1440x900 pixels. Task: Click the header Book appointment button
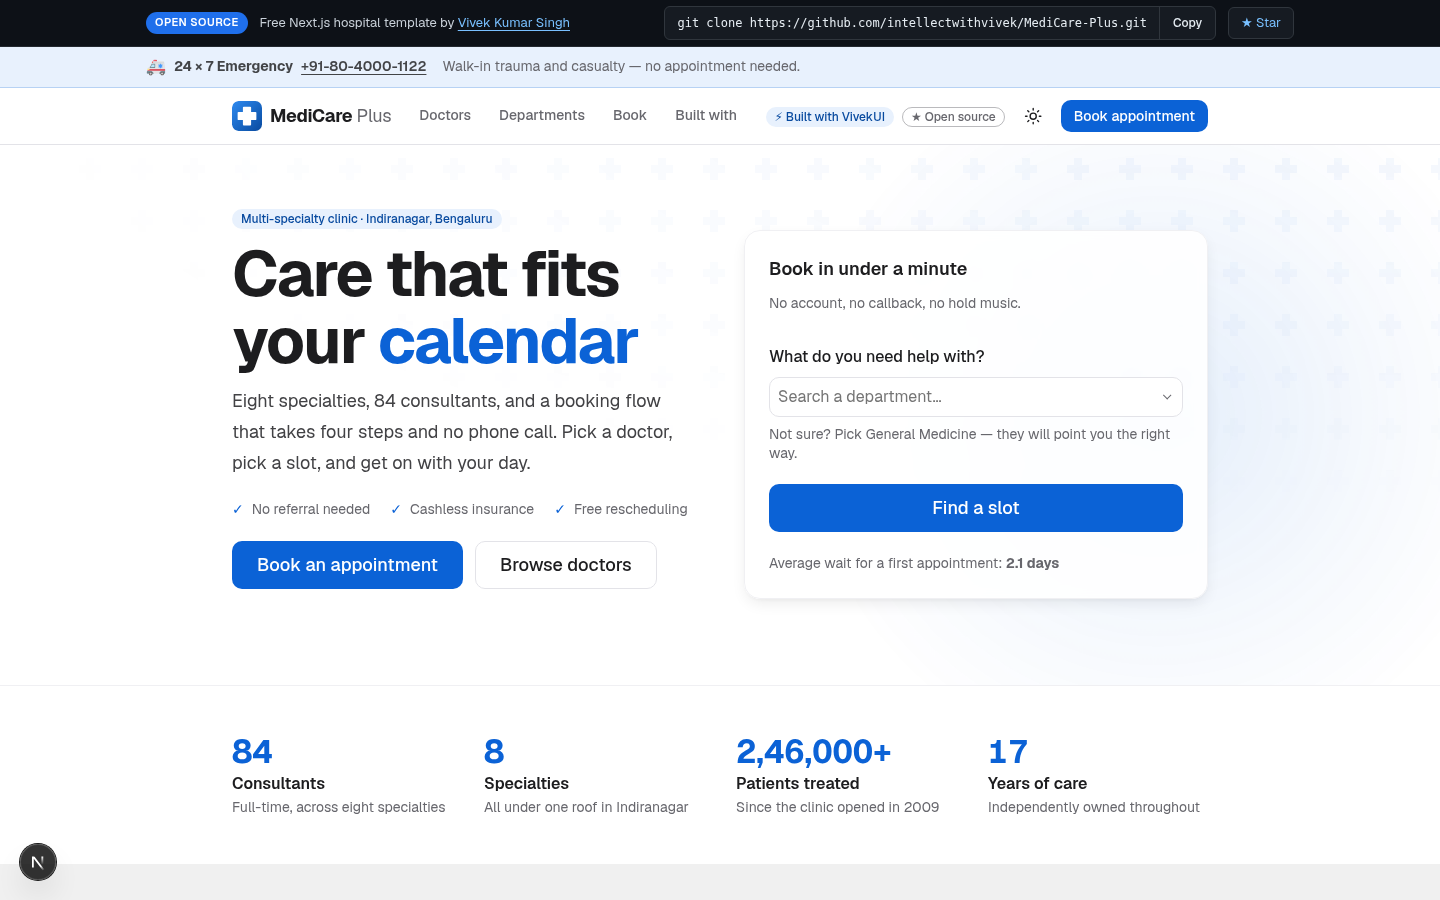pos(1134,116)
